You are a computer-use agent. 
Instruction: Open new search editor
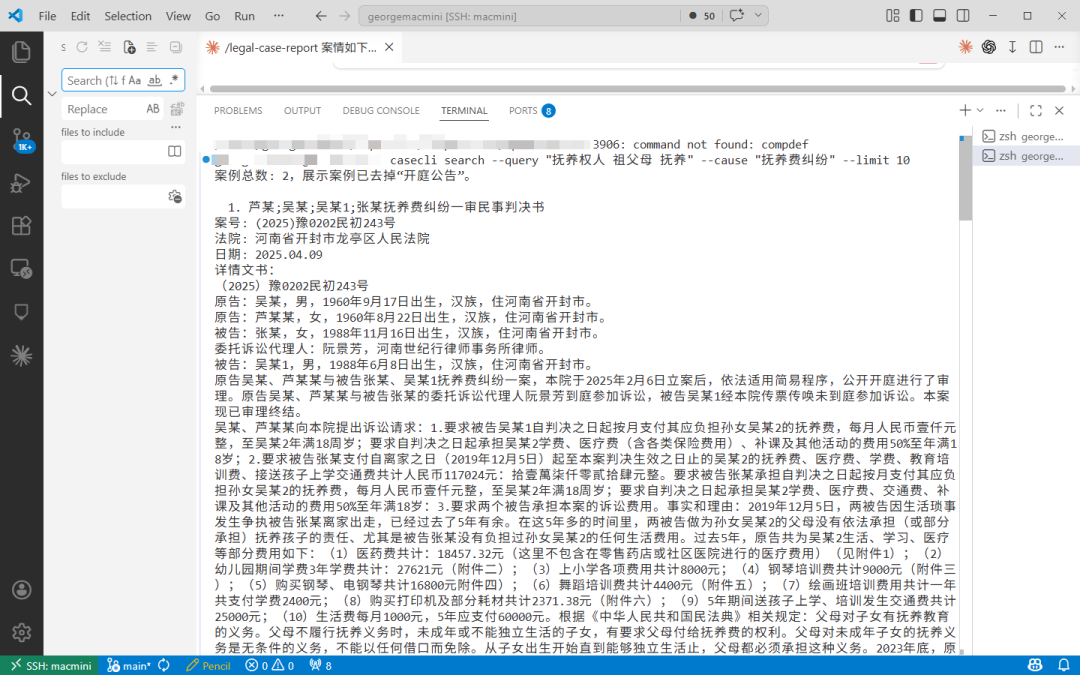point(129,47)
